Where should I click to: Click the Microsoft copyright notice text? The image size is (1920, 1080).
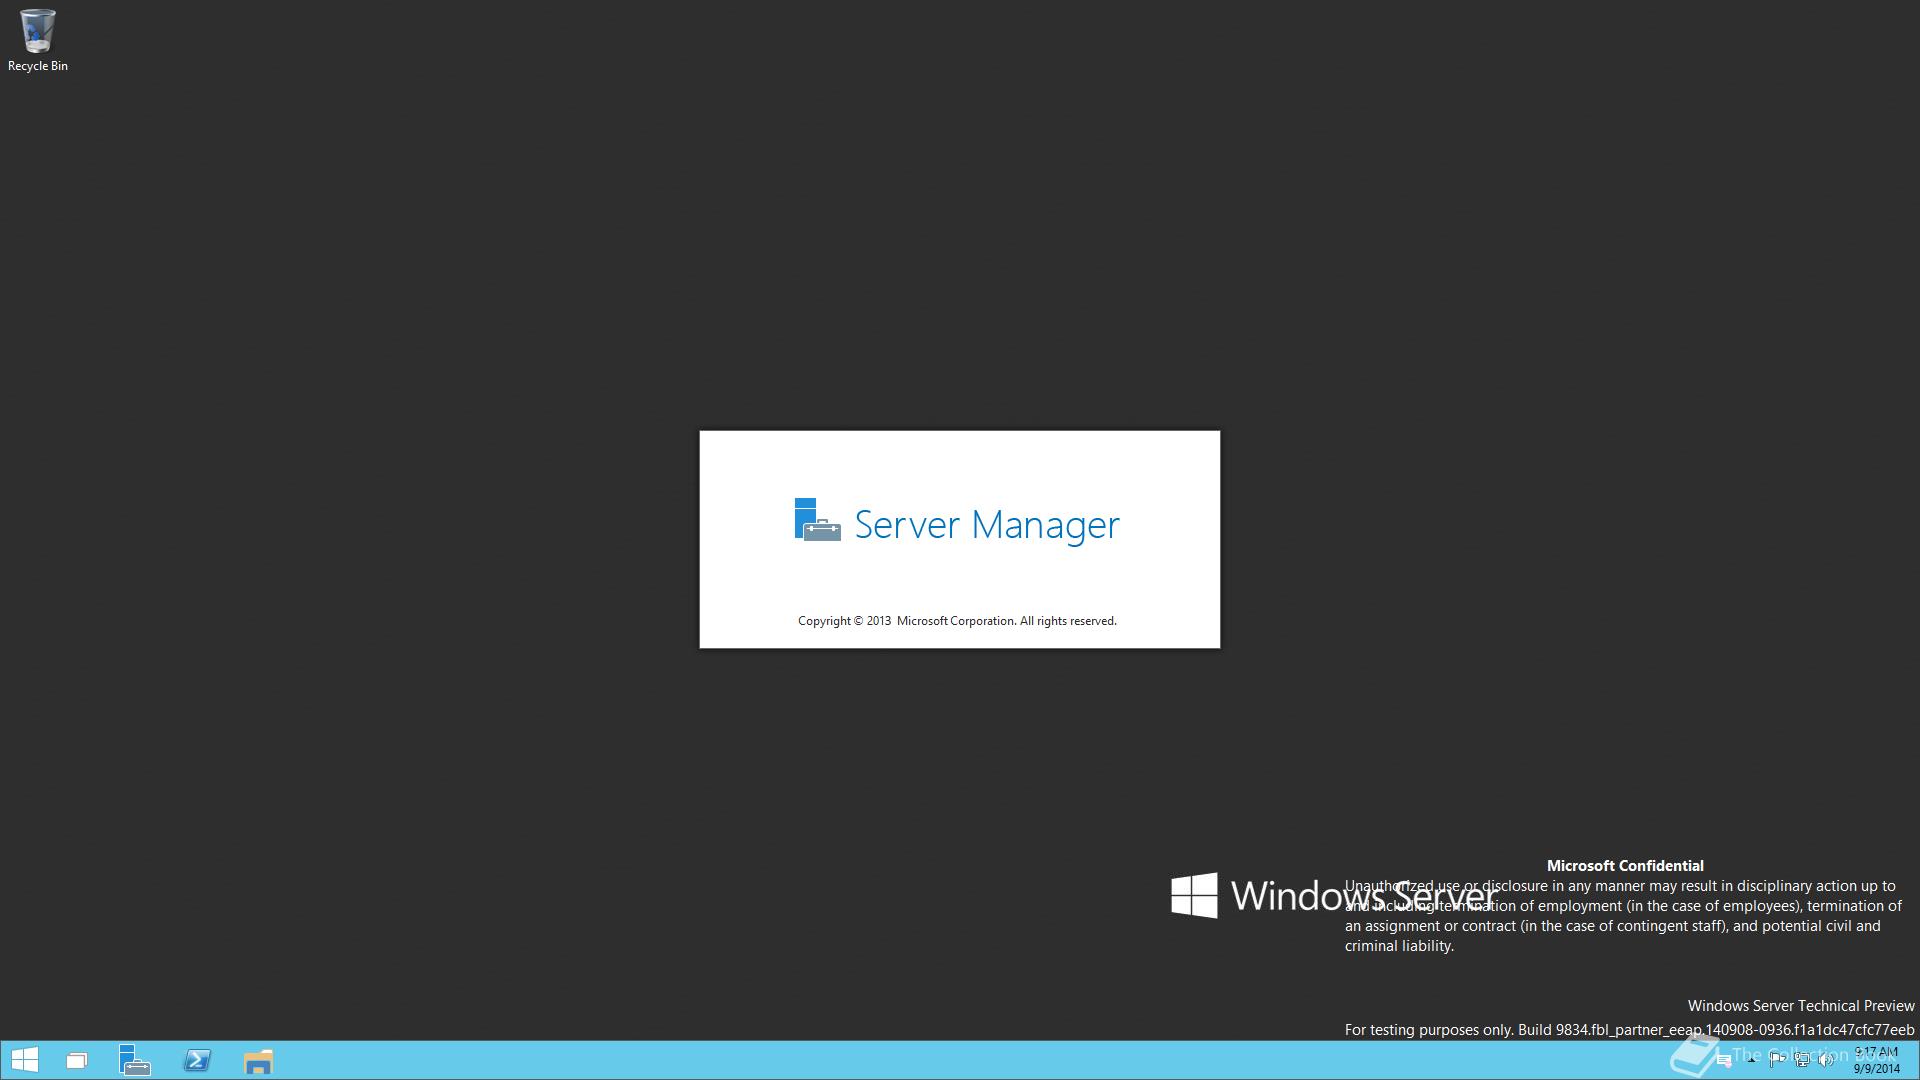tap(957, 621)
